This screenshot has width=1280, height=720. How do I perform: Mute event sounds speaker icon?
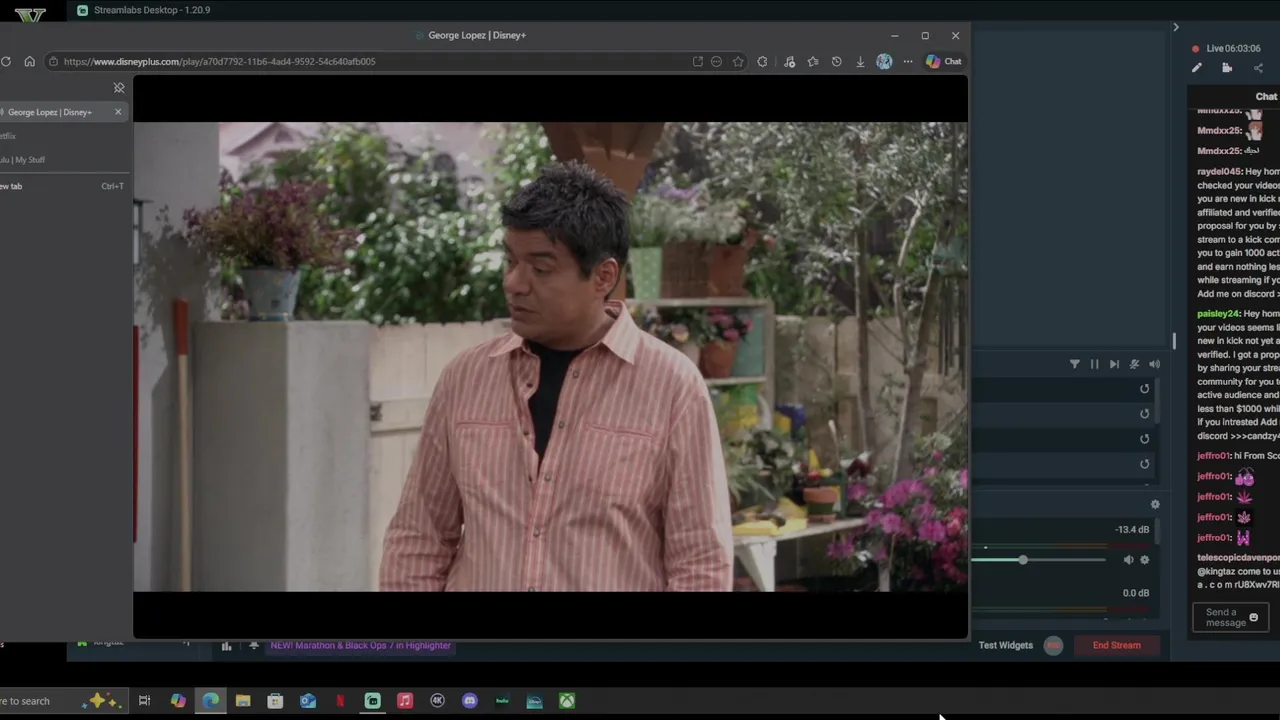coord(1154,364)
